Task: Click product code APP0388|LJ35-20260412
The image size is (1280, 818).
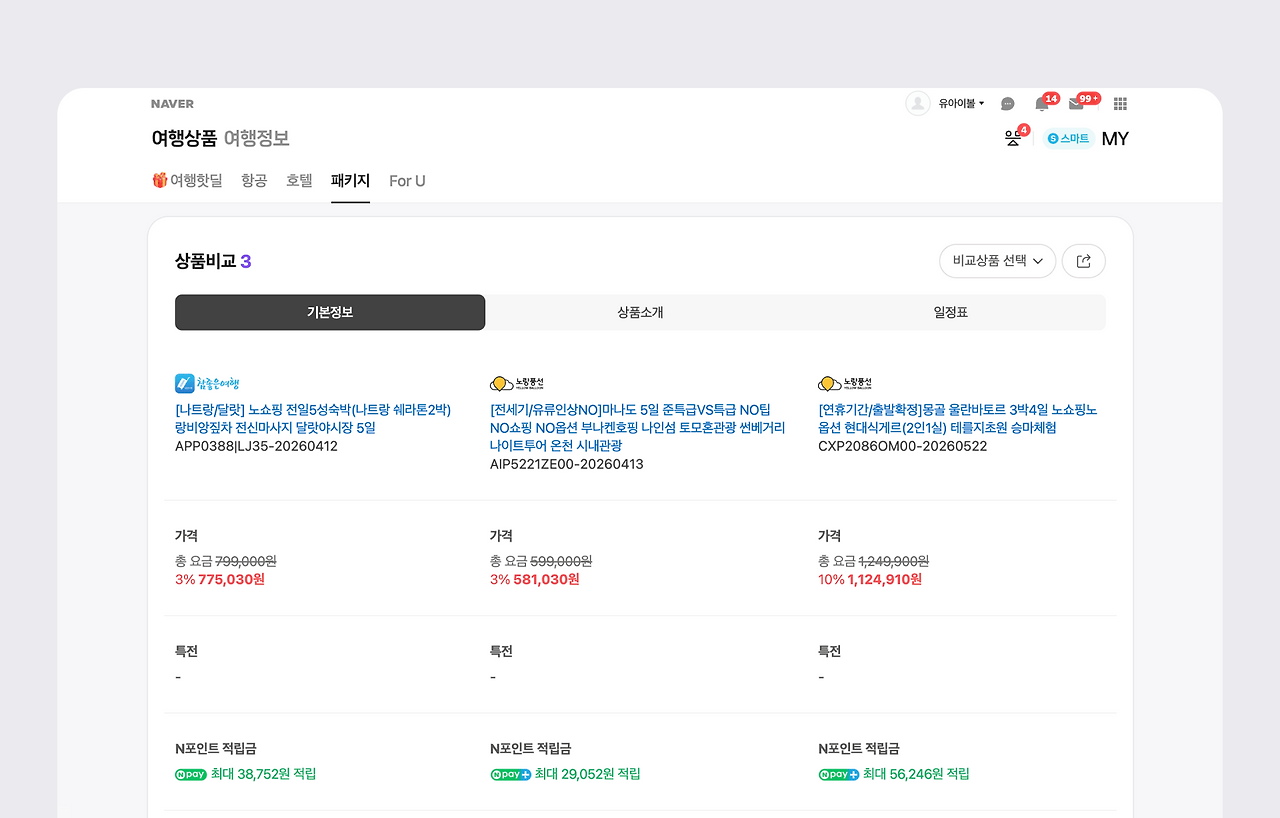Action: click(256, 446)
